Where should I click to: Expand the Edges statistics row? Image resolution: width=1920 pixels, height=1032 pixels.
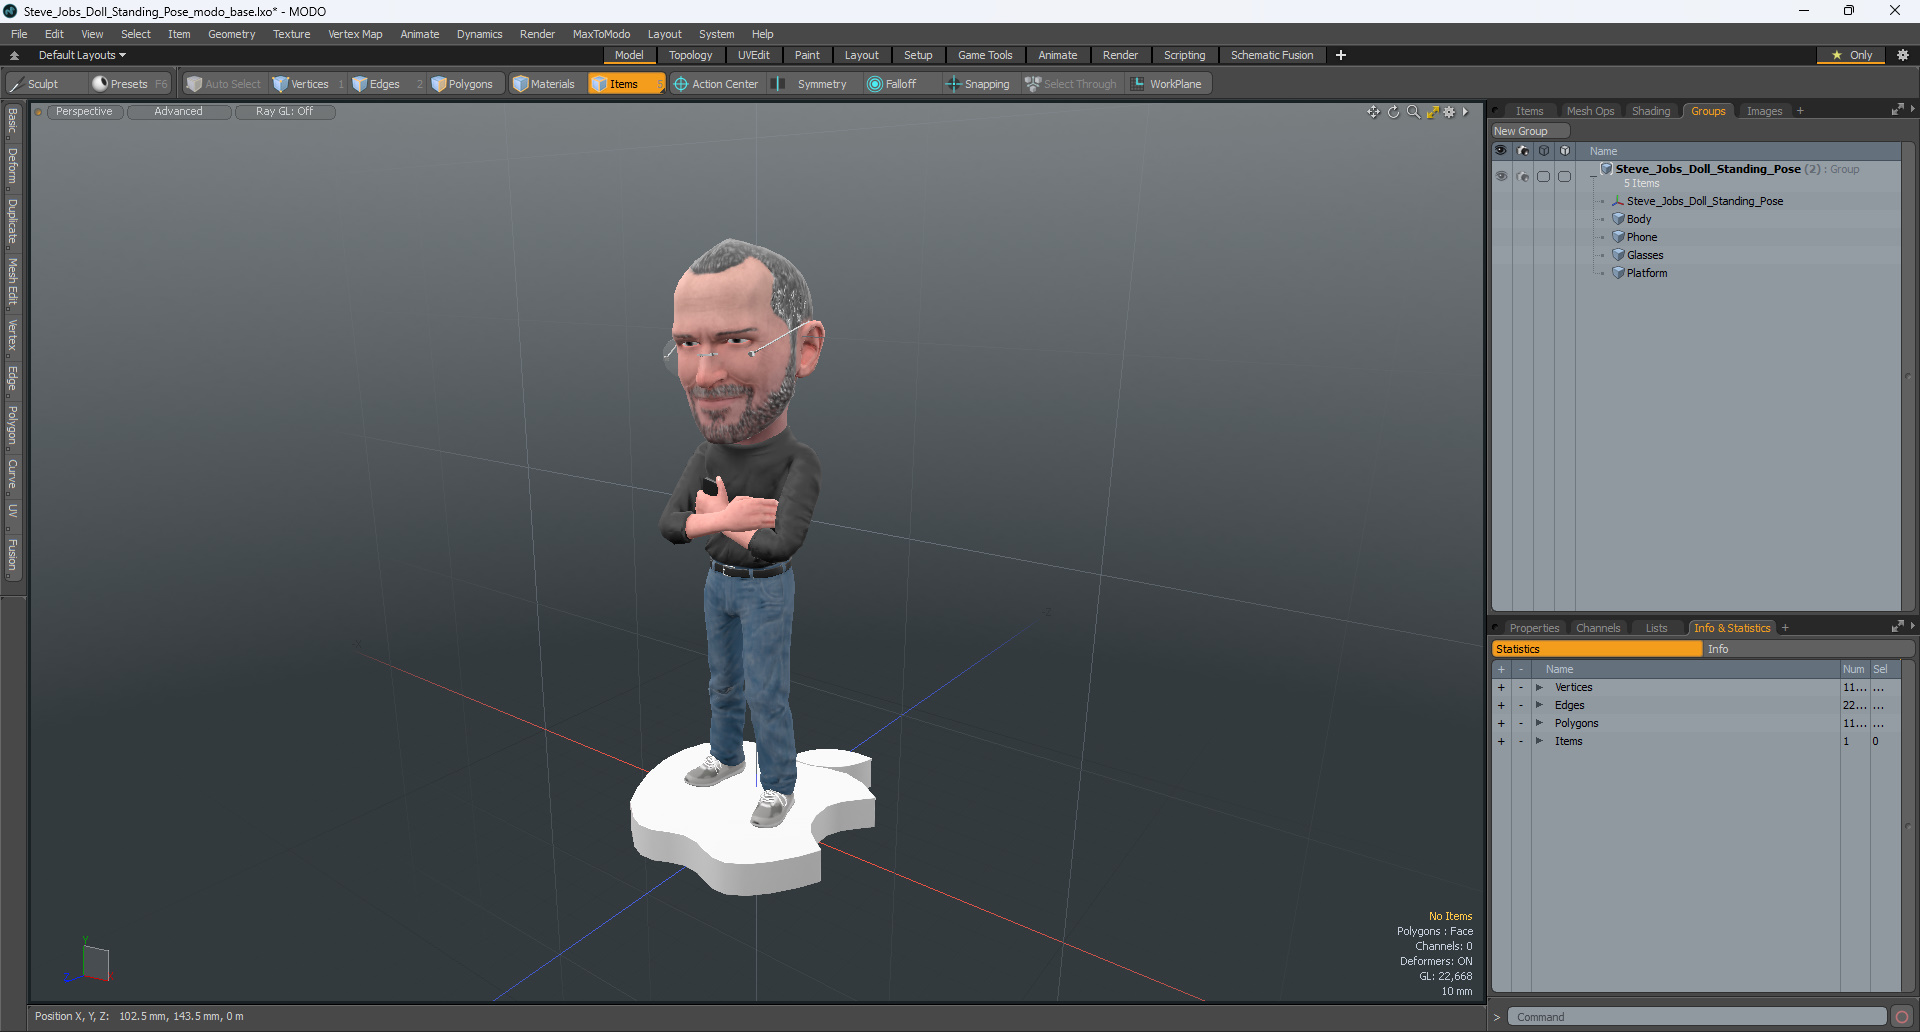pos(1539,705)
